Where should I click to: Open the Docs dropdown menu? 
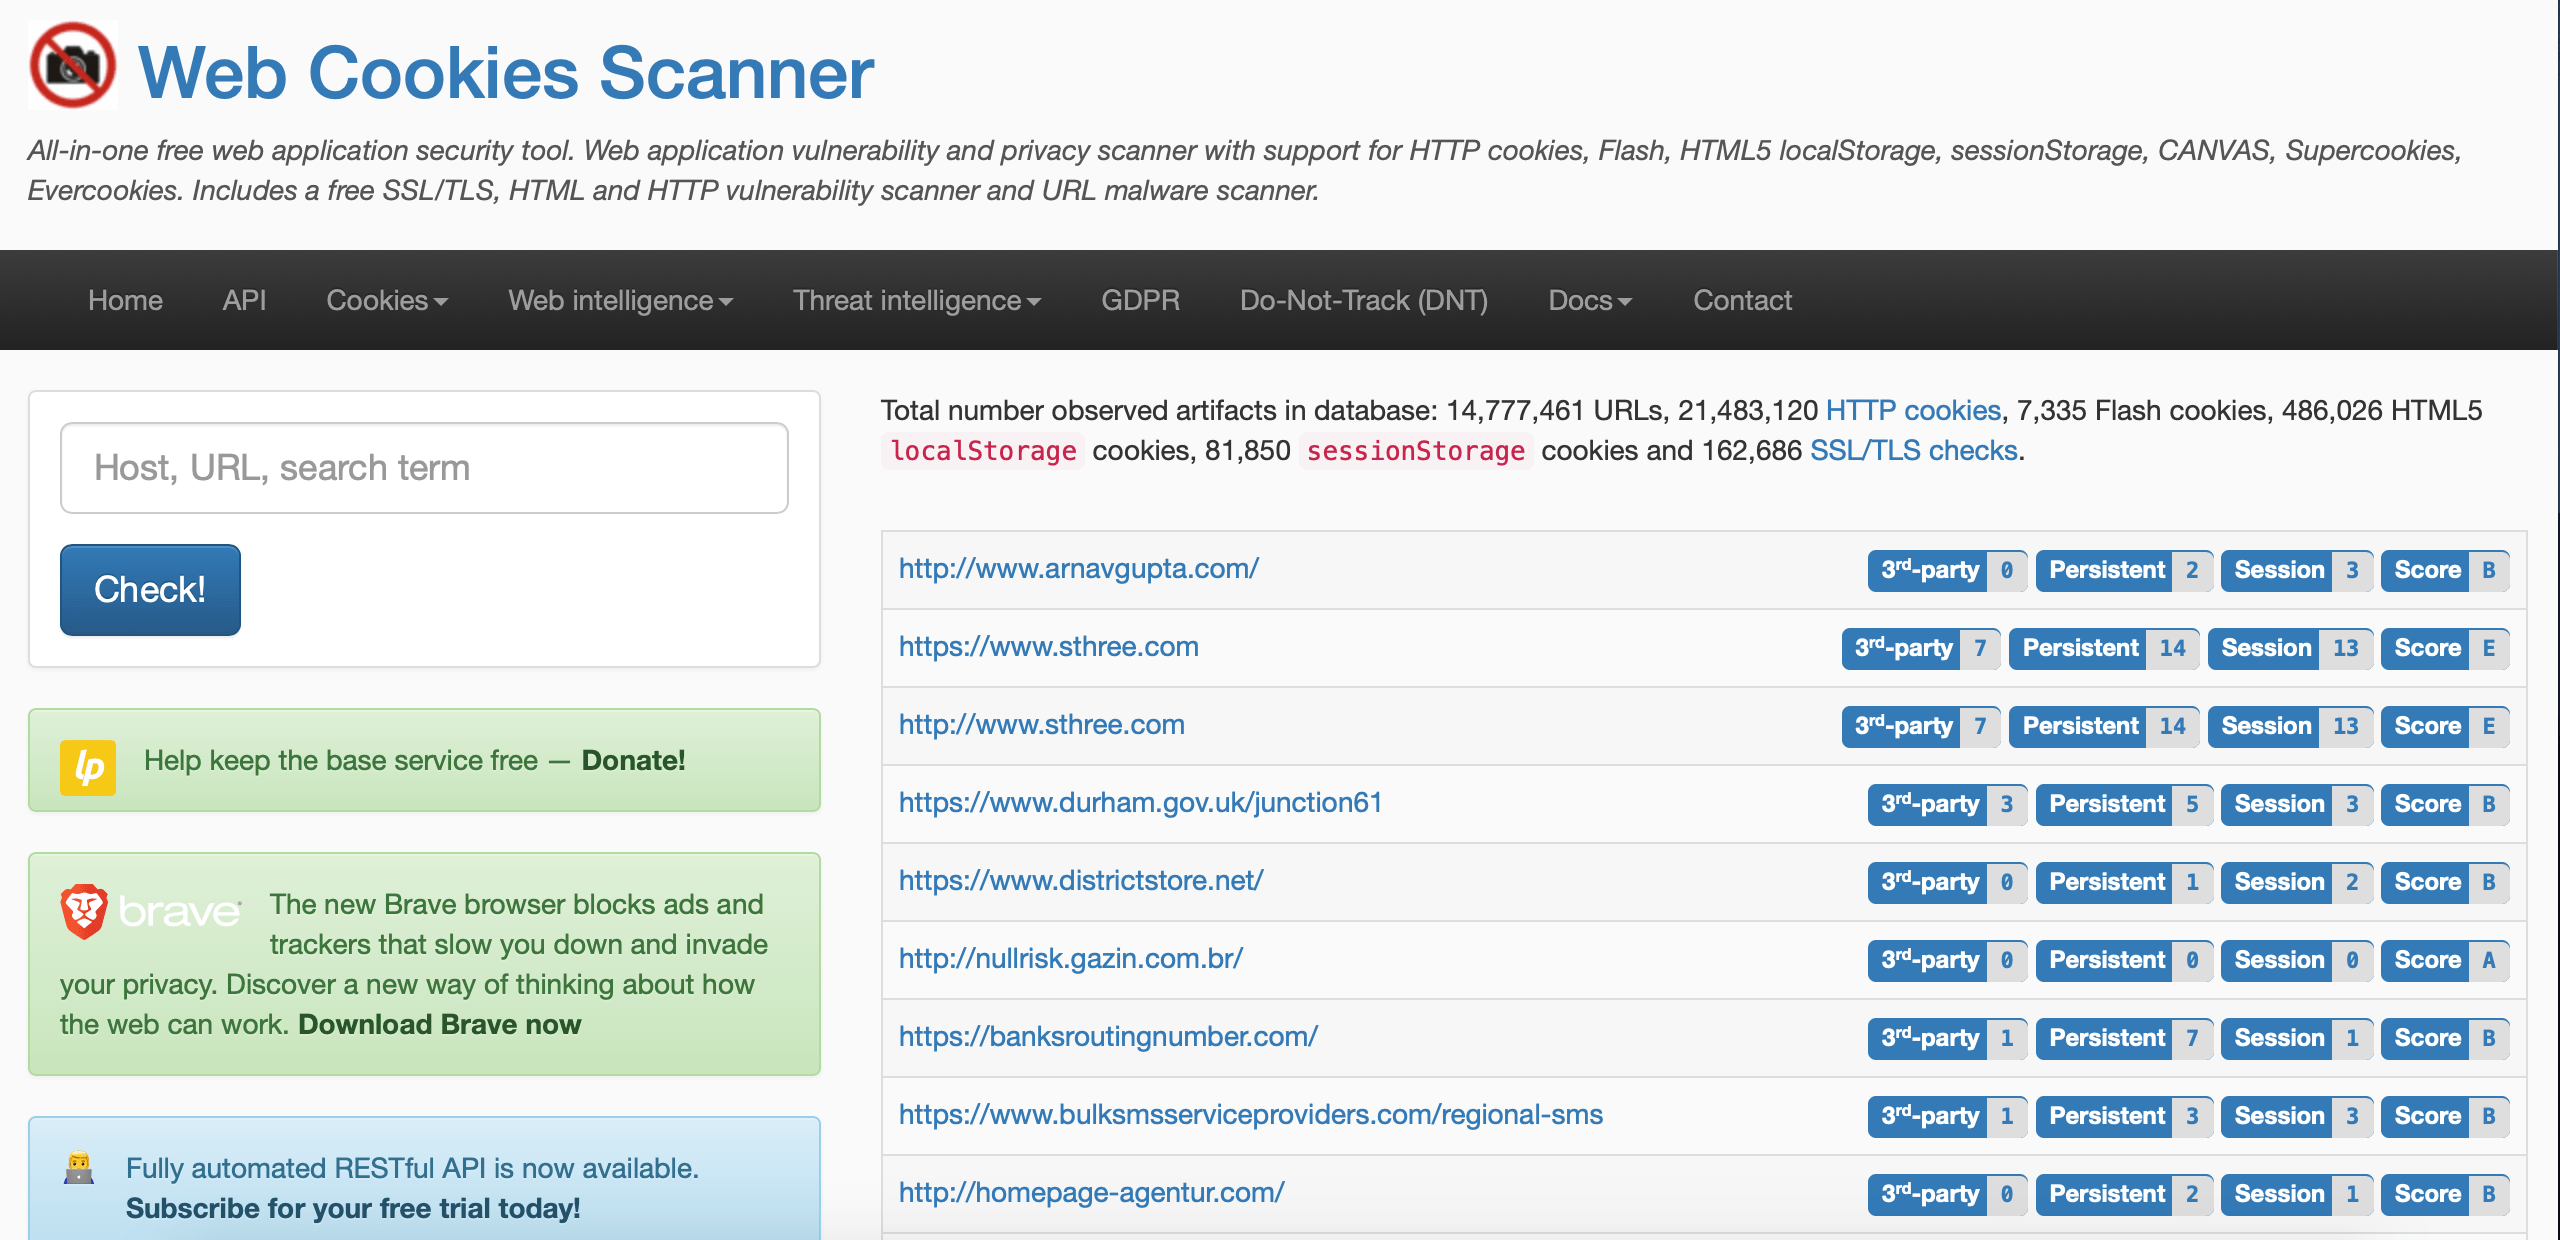[1589, 300]
